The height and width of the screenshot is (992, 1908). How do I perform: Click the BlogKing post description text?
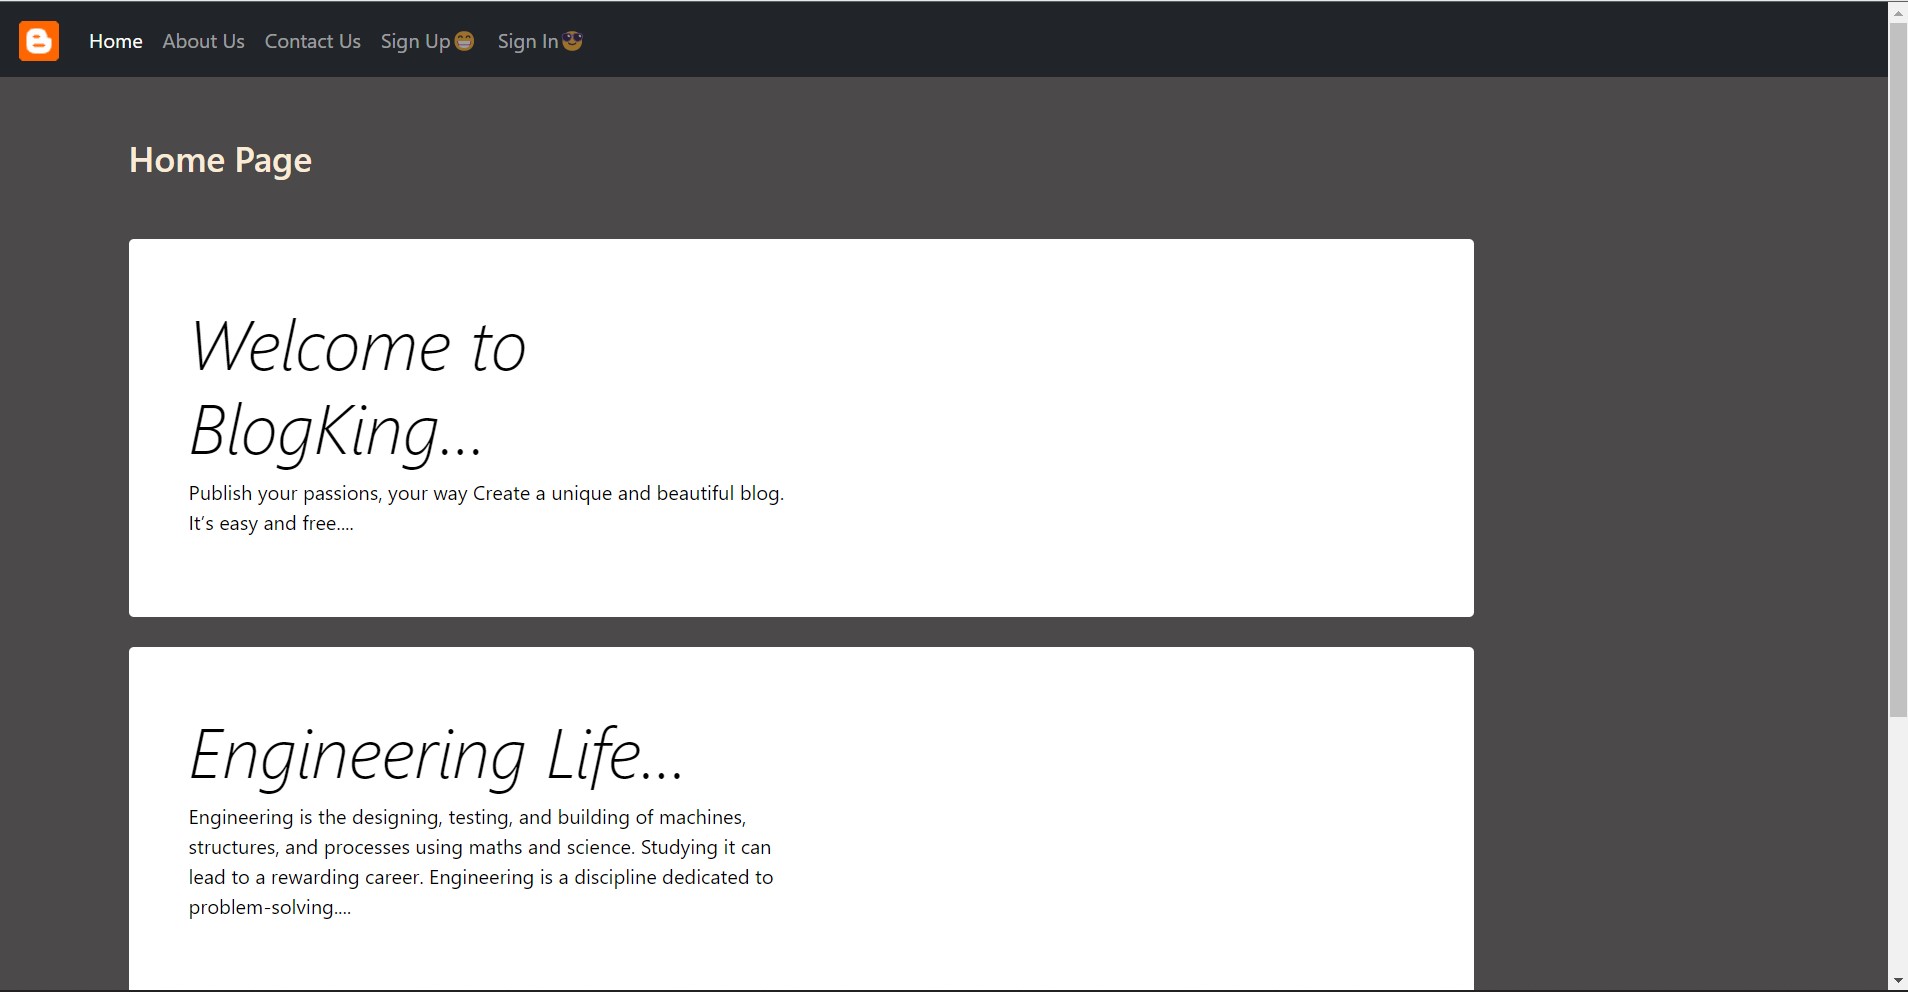tap(486, 507)
